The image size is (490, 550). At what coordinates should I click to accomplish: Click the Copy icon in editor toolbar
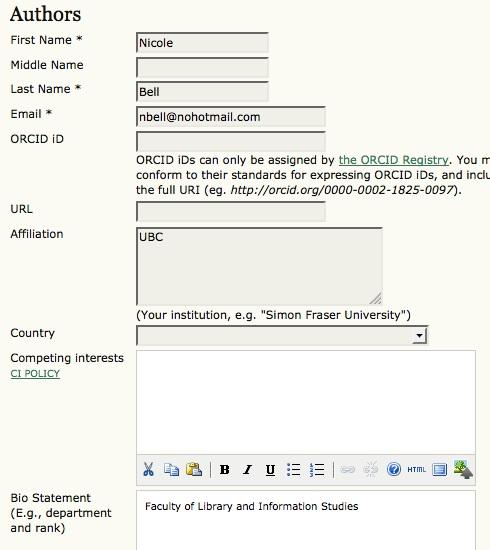[171, 469]
